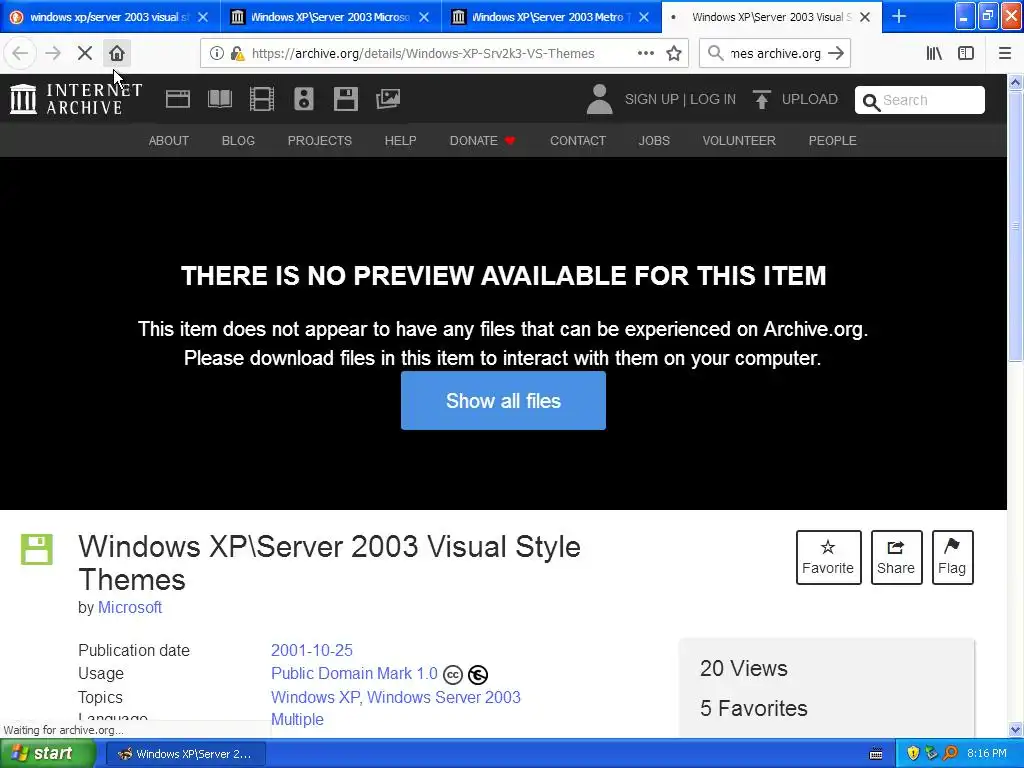Click the Share button
Viewport: 1024px width, 768px height.
[x=896, y=557]
